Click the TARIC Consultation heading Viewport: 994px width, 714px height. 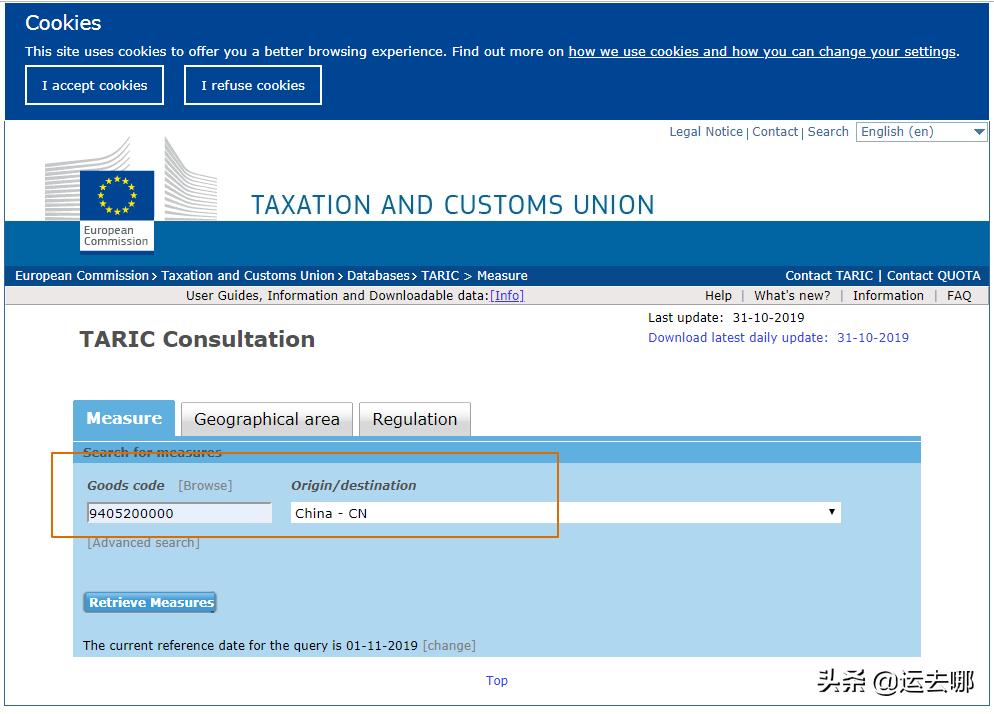[197, 339]
